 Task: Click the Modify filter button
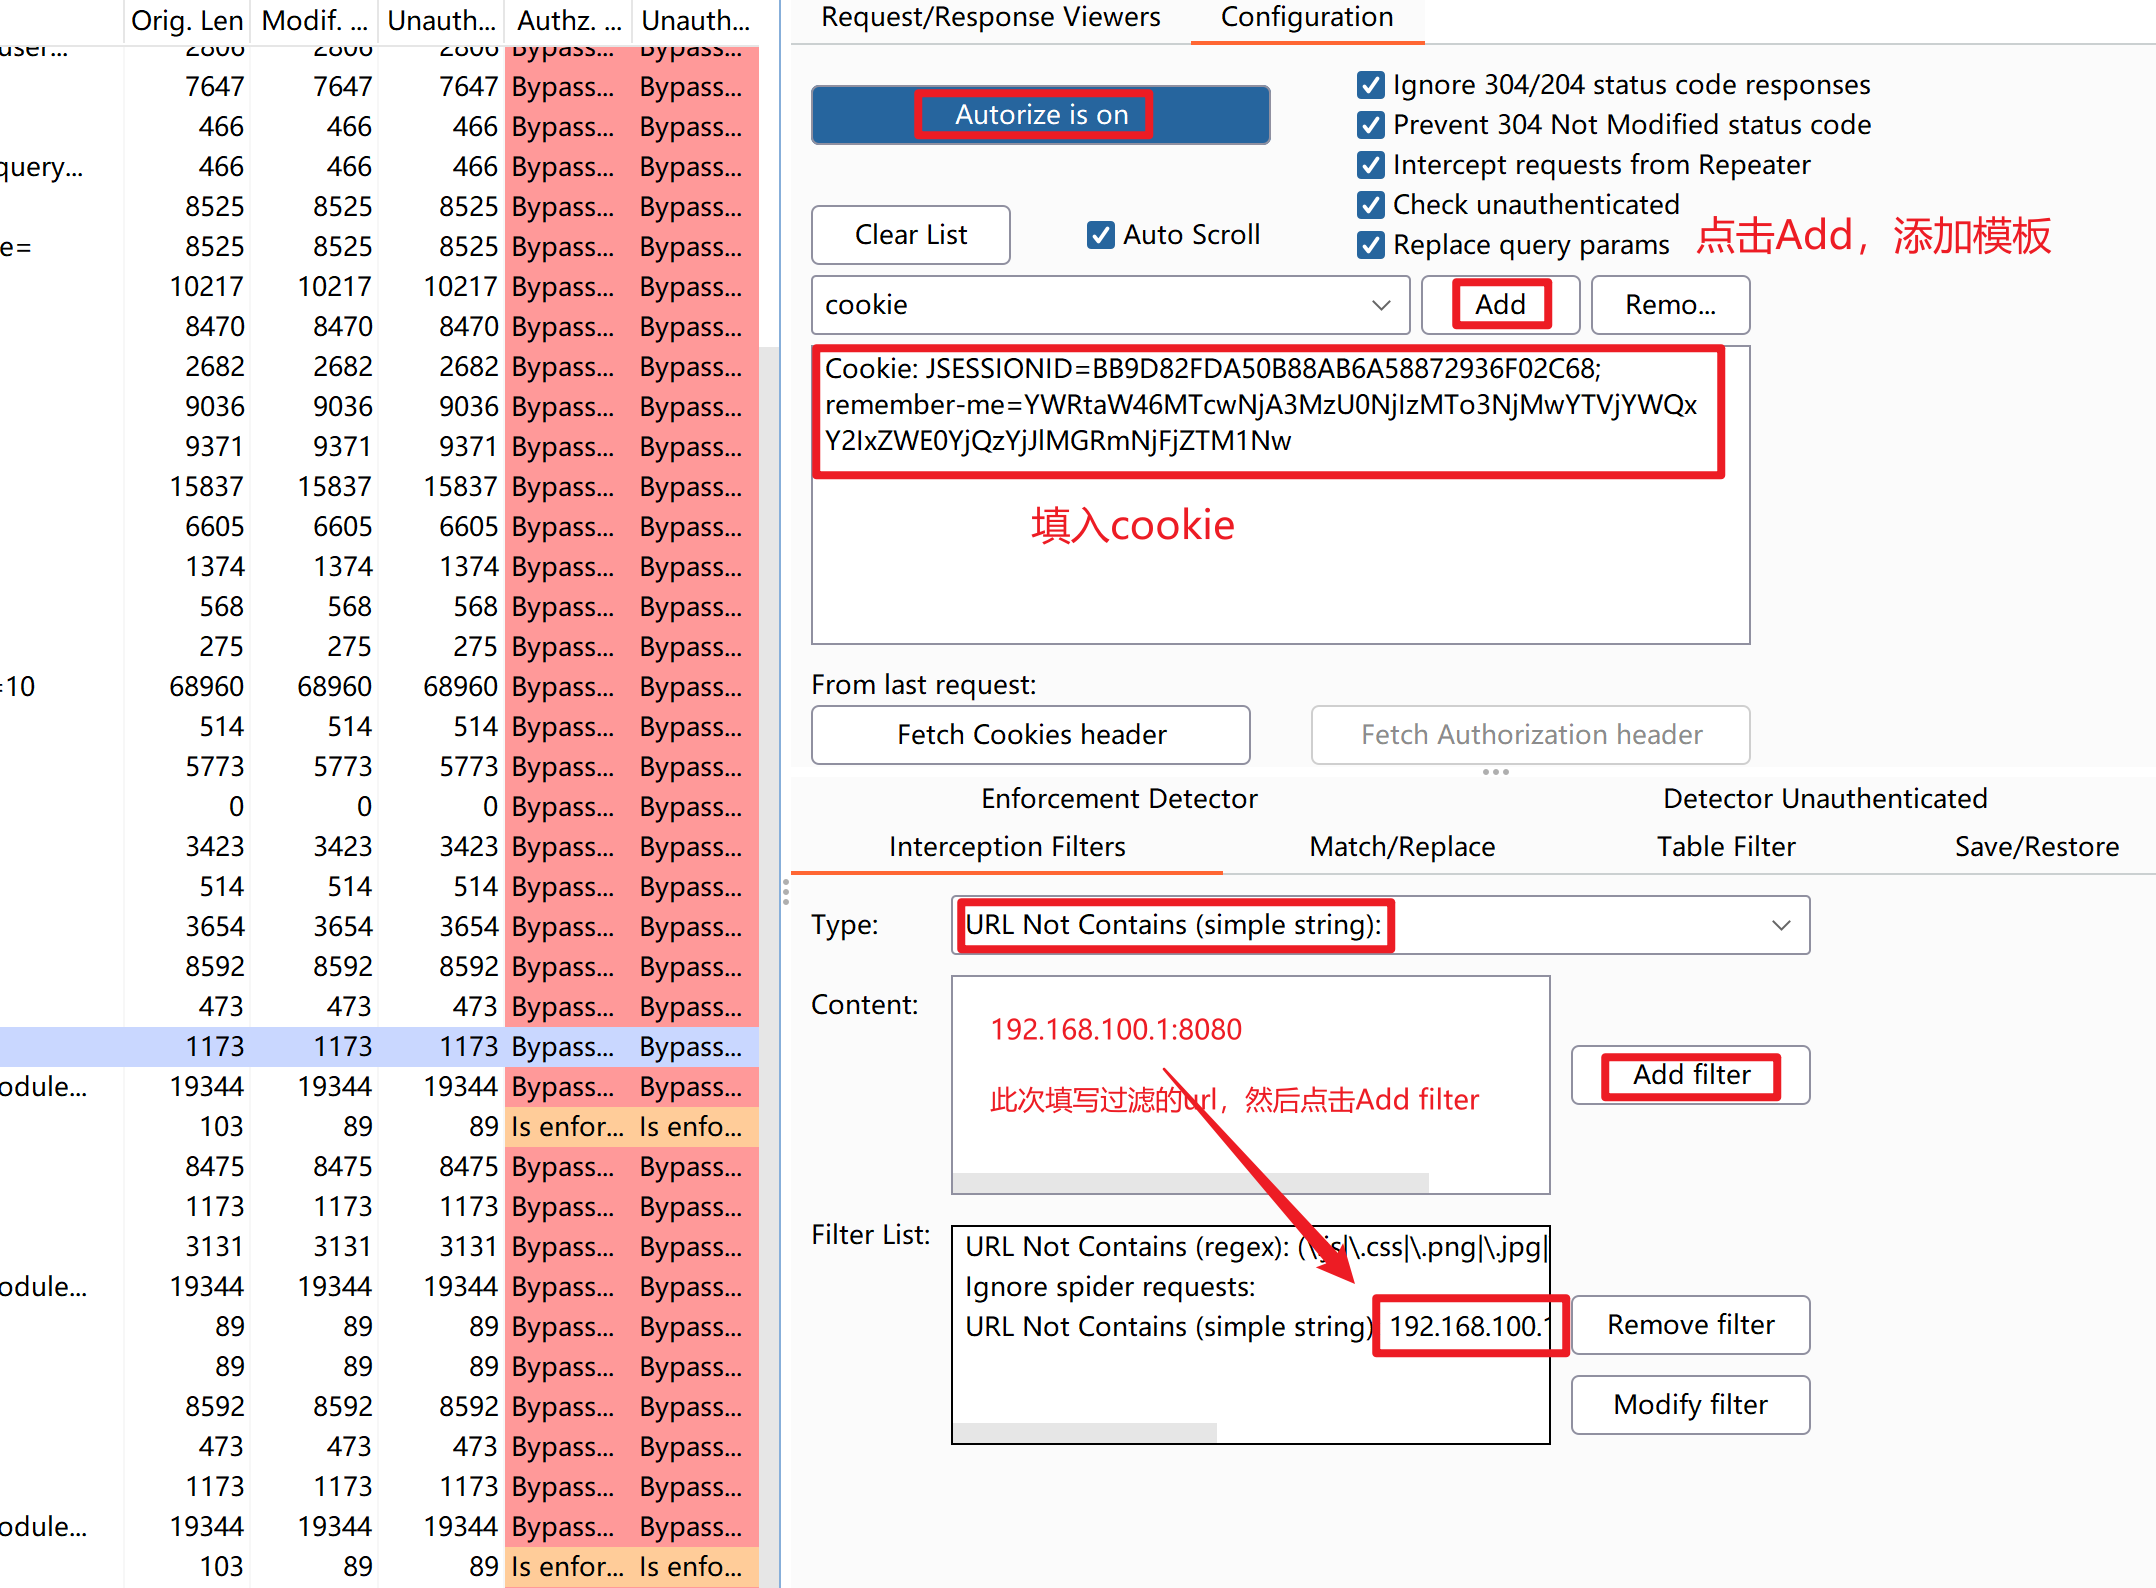[x=1690, y=1405]
